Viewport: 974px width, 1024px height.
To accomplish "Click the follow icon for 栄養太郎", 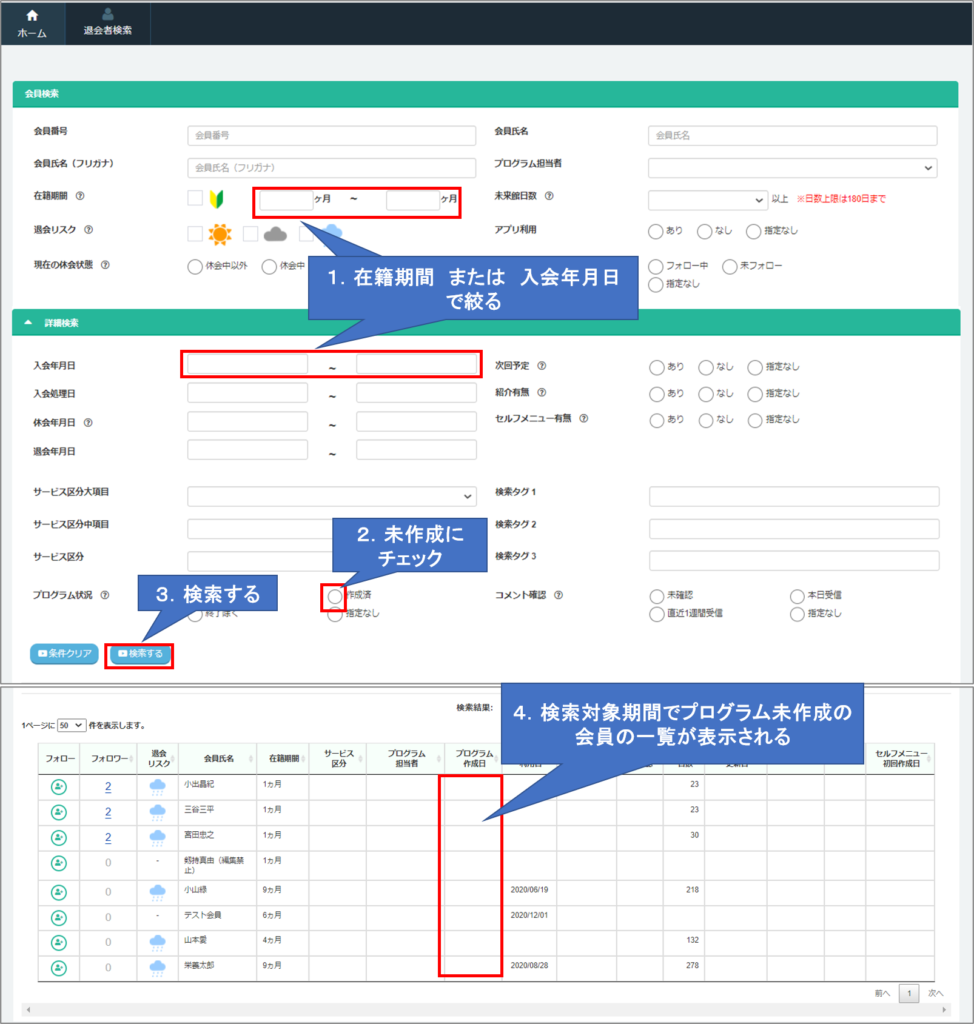I will pyautogui.click(x=58, y=967).
